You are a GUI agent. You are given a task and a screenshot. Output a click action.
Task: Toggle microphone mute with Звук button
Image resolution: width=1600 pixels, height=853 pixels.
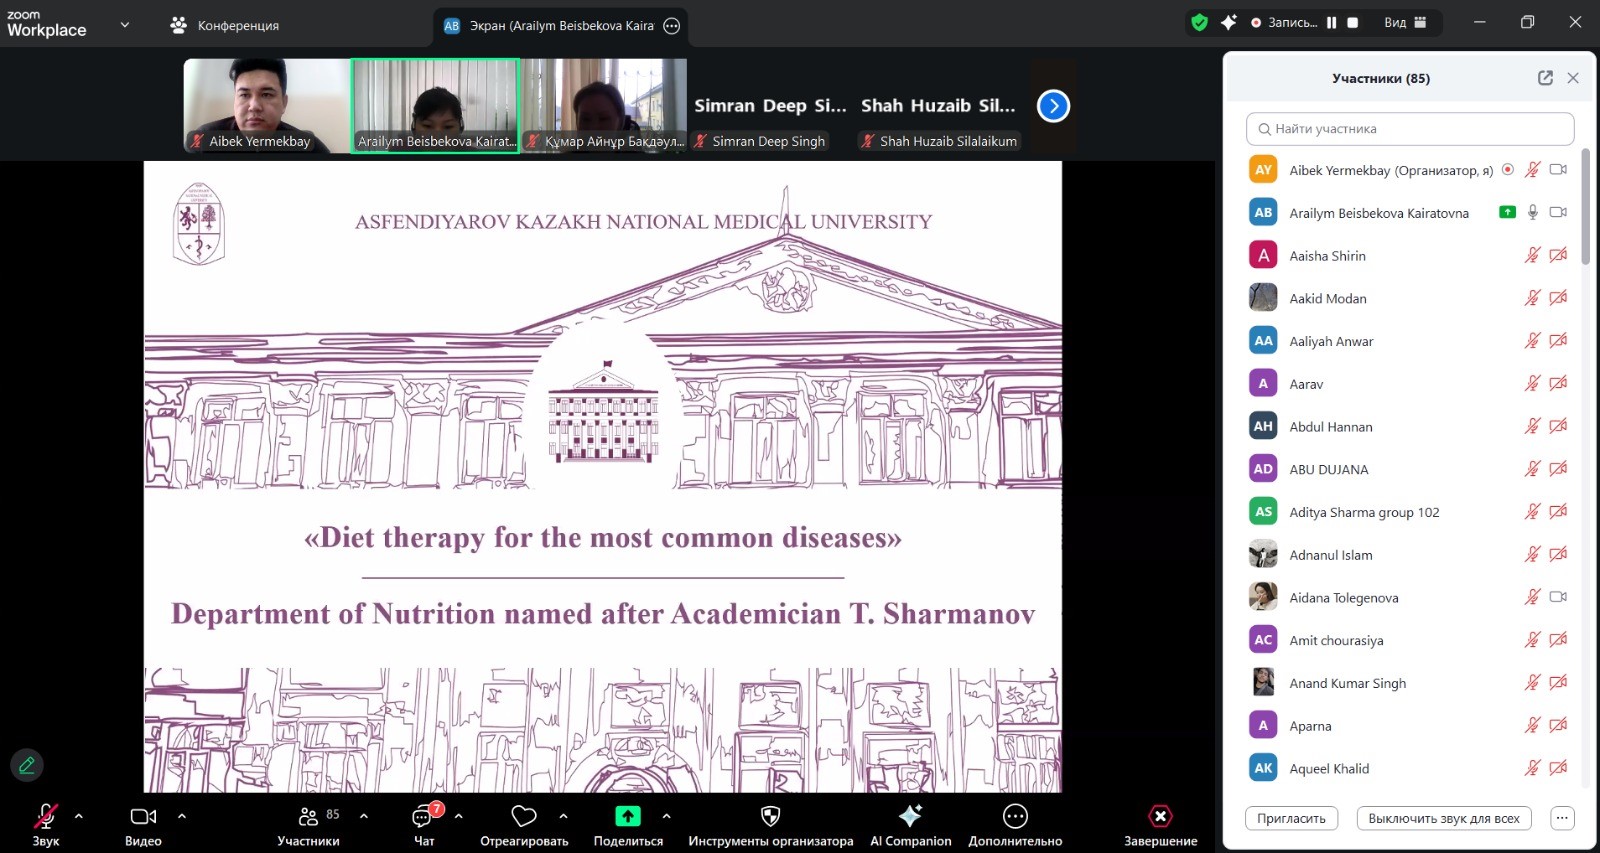pyautogui.click(x=45, y=817)
